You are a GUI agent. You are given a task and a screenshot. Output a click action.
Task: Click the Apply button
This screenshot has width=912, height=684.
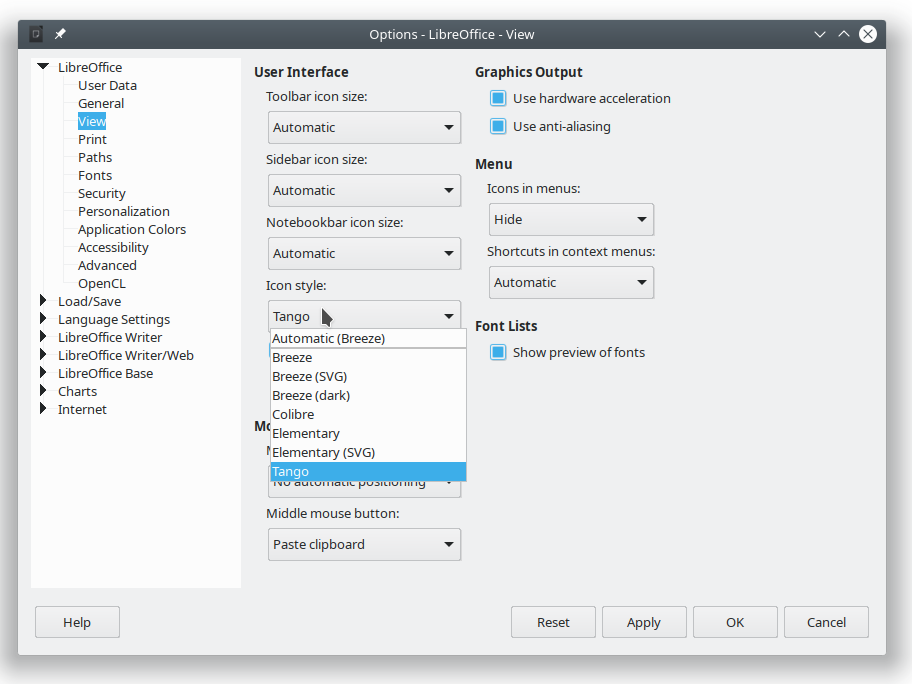tap(644, 622)
